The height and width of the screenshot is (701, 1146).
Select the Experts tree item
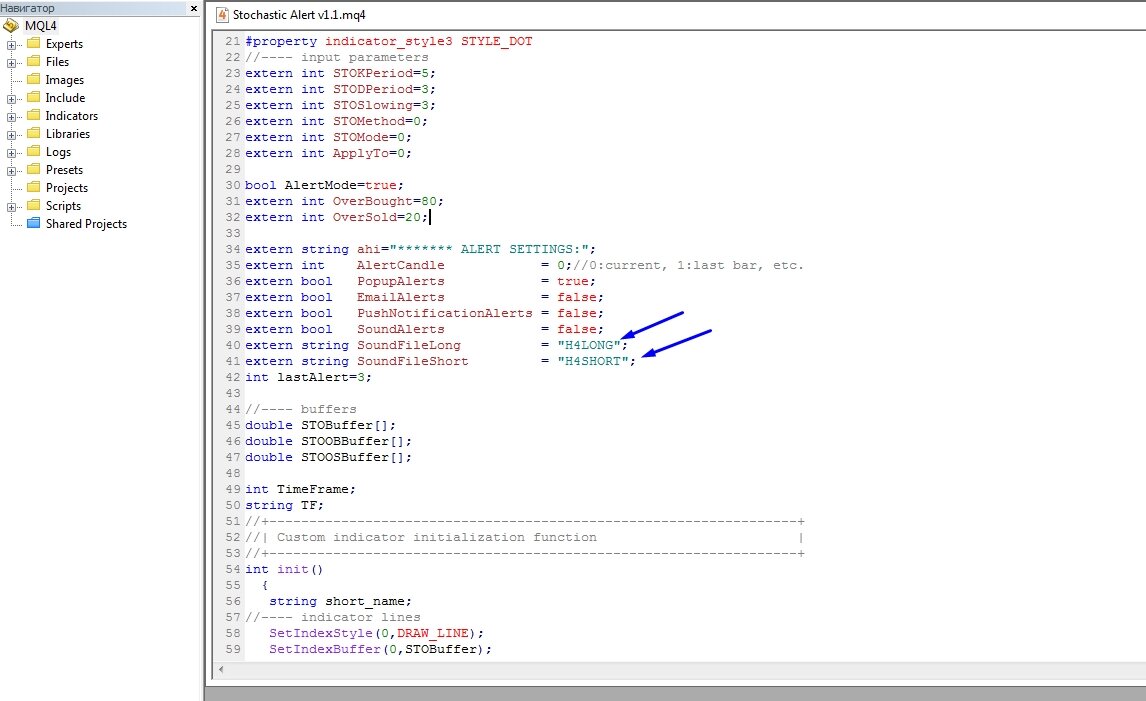(x=64, y=44)
